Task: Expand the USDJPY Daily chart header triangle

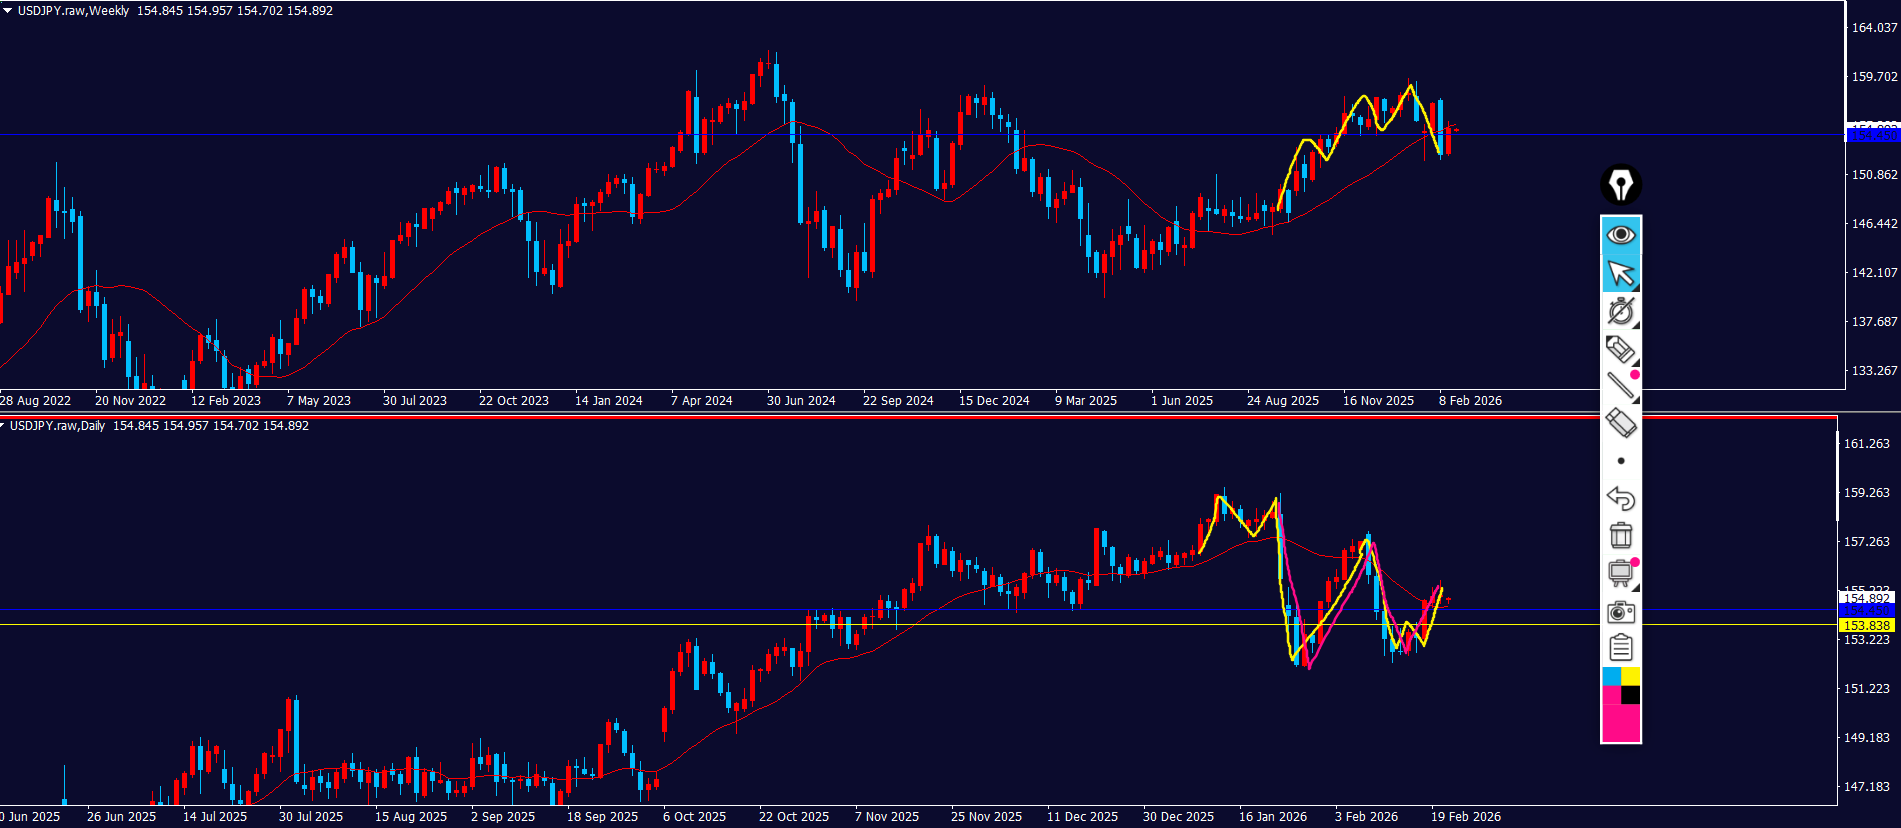Action: (x=3, y=426)
